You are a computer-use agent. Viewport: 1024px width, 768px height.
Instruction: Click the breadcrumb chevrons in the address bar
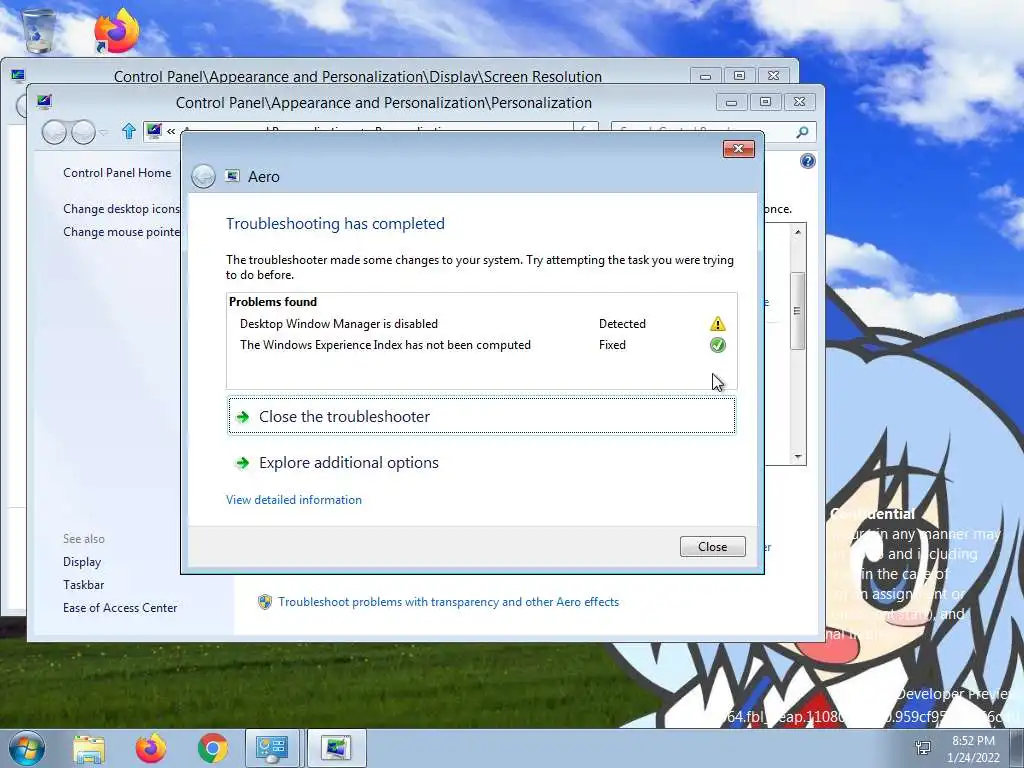(x=171, y=131)
